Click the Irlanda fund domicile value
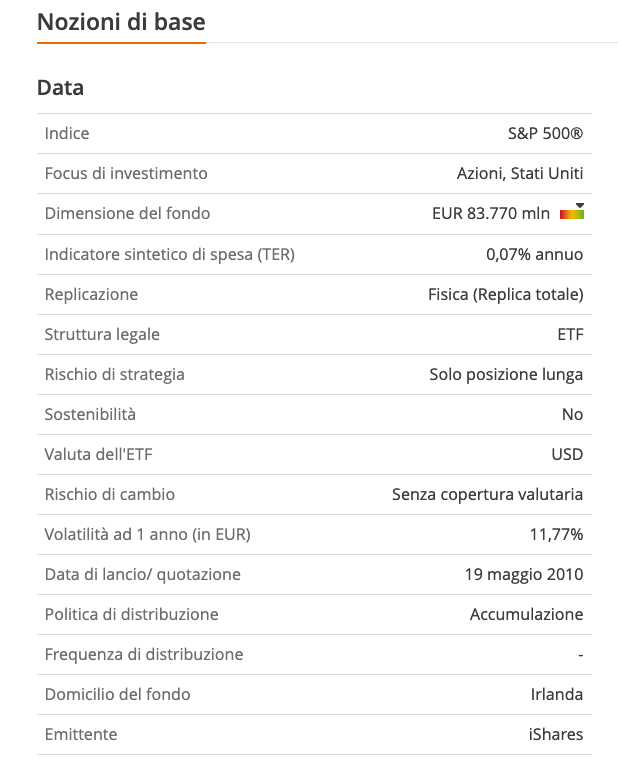618x771 pixels. click(x=557, y=694)
